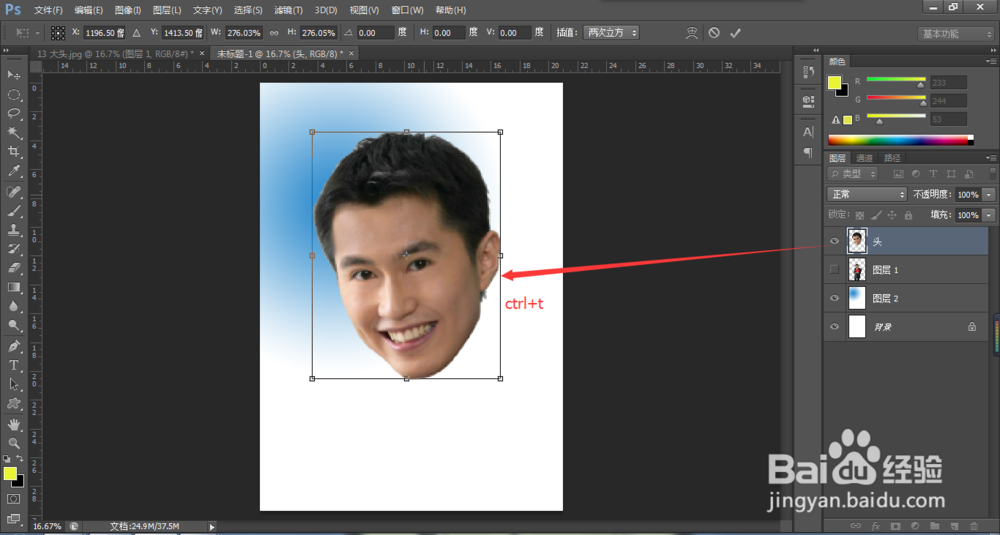
Task: Hide the 背景 layer
Action: (x=834, y=326)
